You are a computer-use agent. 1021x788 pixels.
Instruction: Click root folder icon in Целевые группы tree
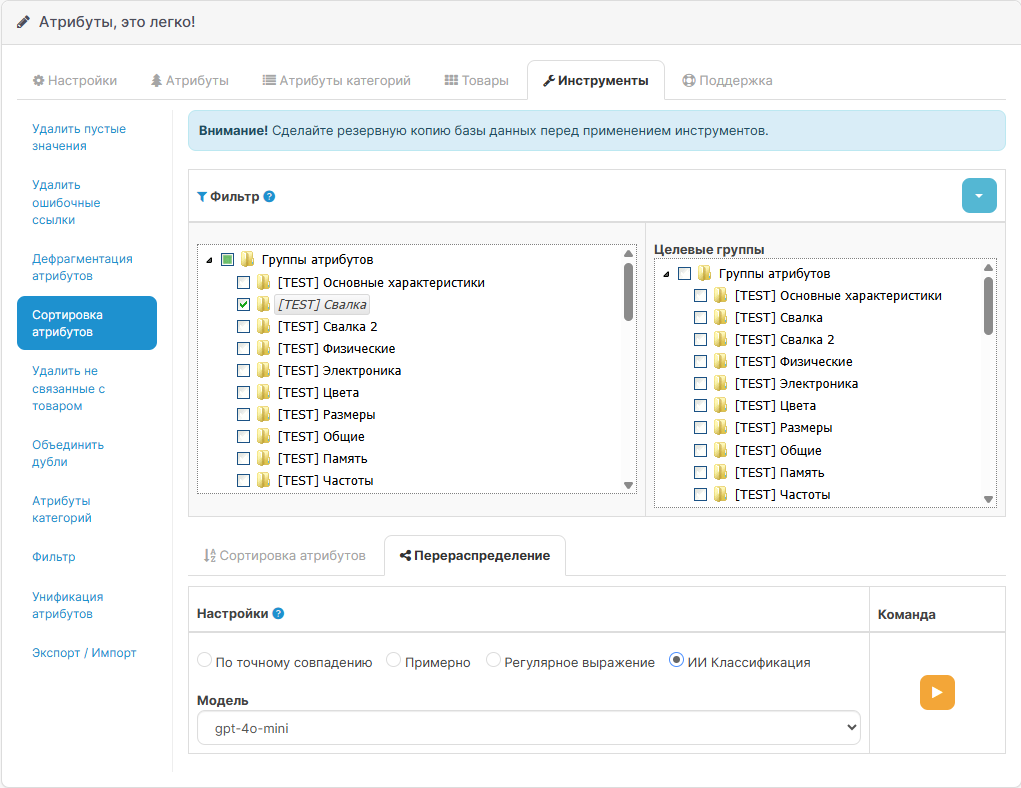click(704, 274)
